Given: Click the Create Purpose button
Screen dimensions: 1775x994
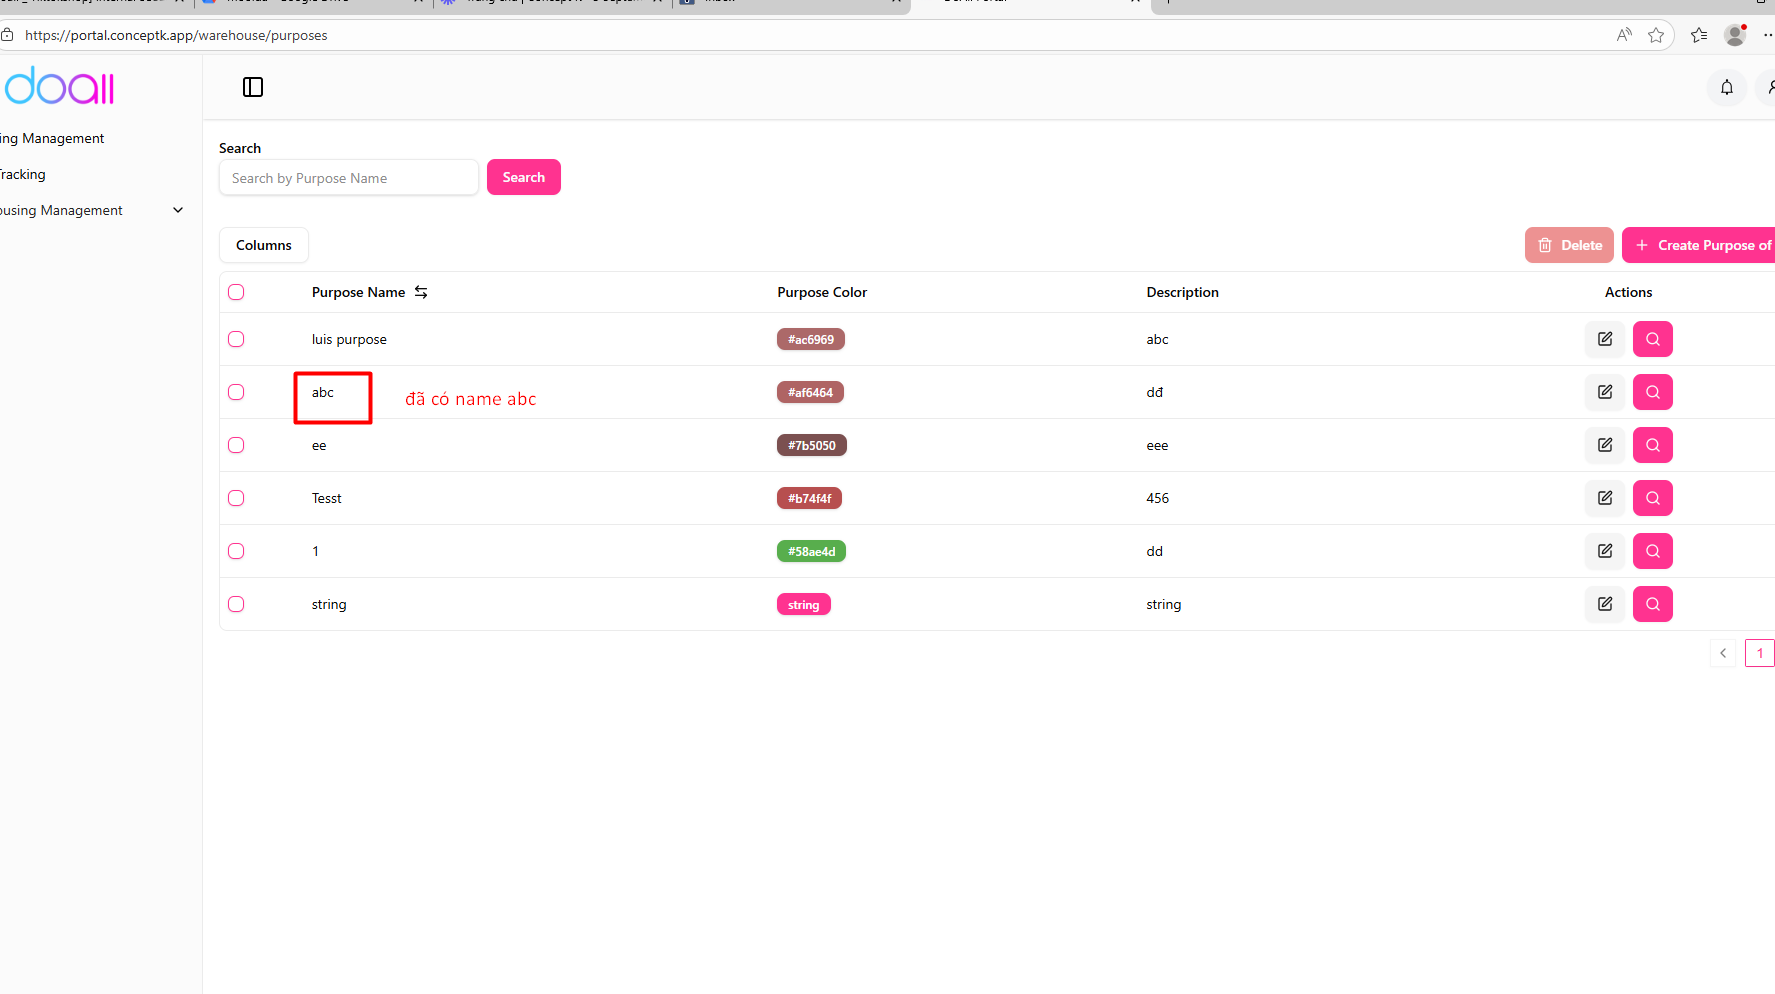Looking at the screenshot, I should pyautogui.click(x=1700, y=245).
